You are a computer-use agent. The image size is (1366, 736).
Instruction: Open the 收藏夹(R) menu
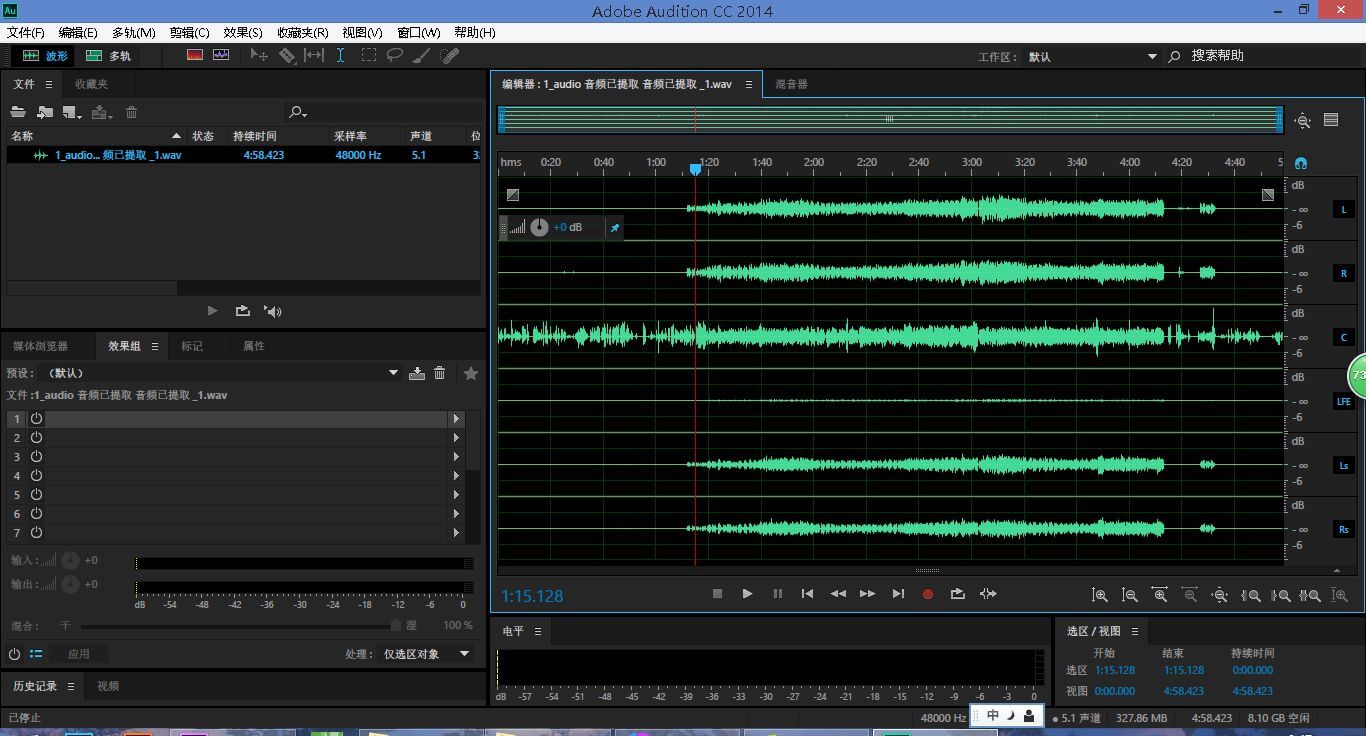pyautogui.click(x=303, y=33)
